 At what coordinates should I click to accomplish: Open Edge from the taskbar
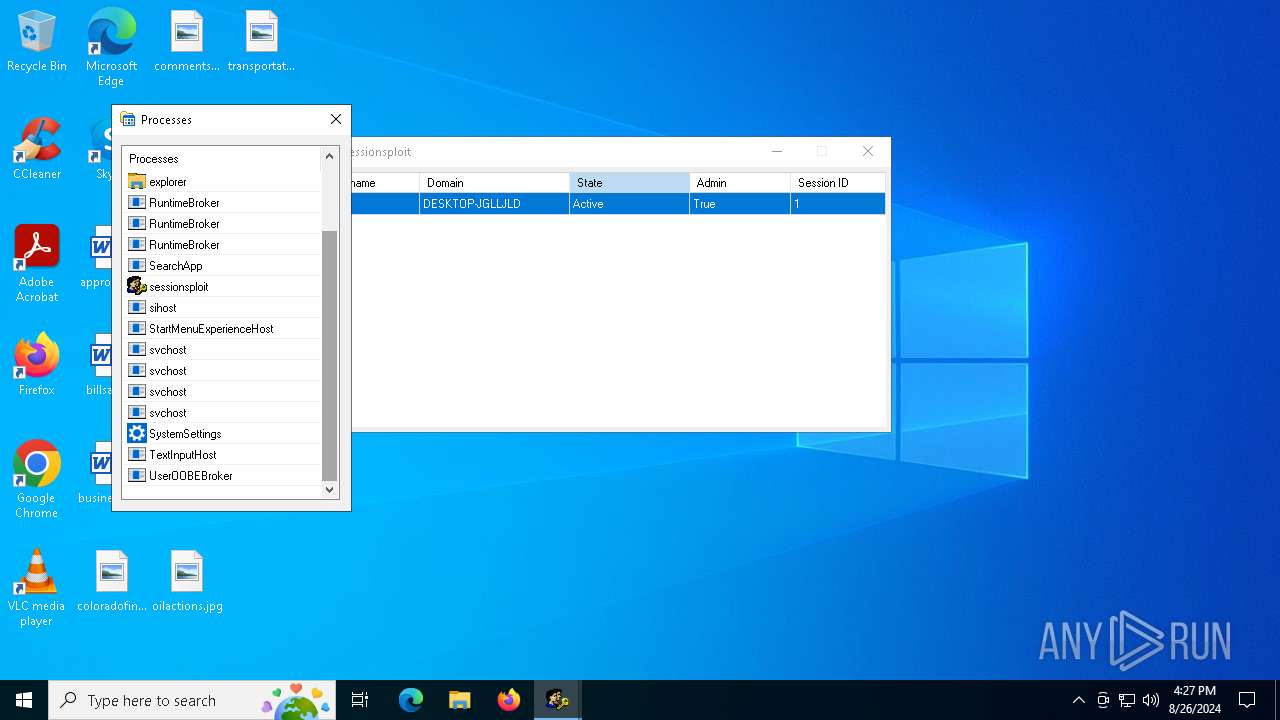pos(411,700)
